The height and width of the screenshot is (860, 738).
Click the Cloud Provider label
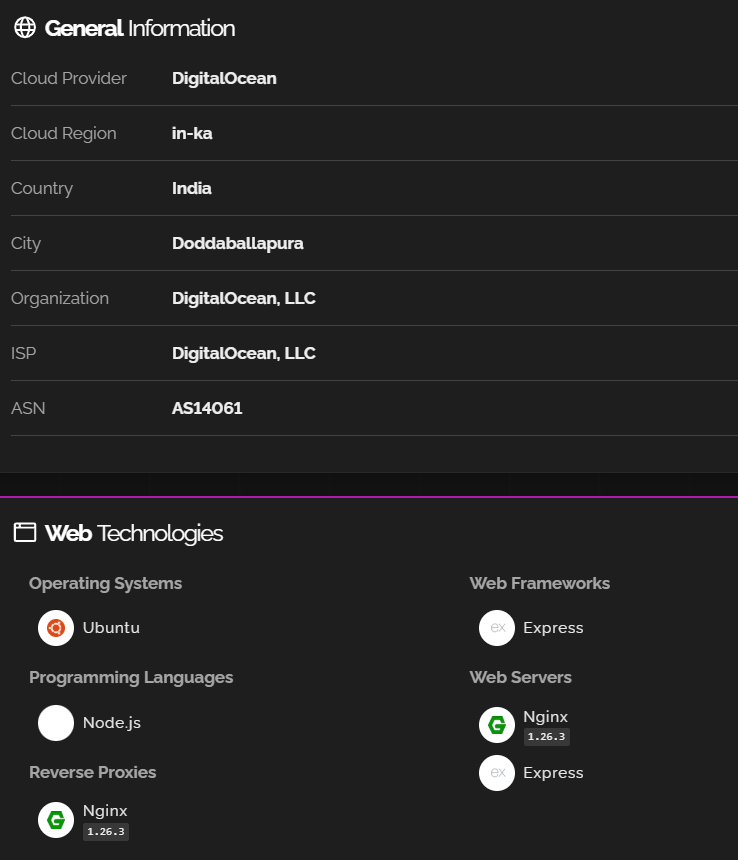(69, 78)
